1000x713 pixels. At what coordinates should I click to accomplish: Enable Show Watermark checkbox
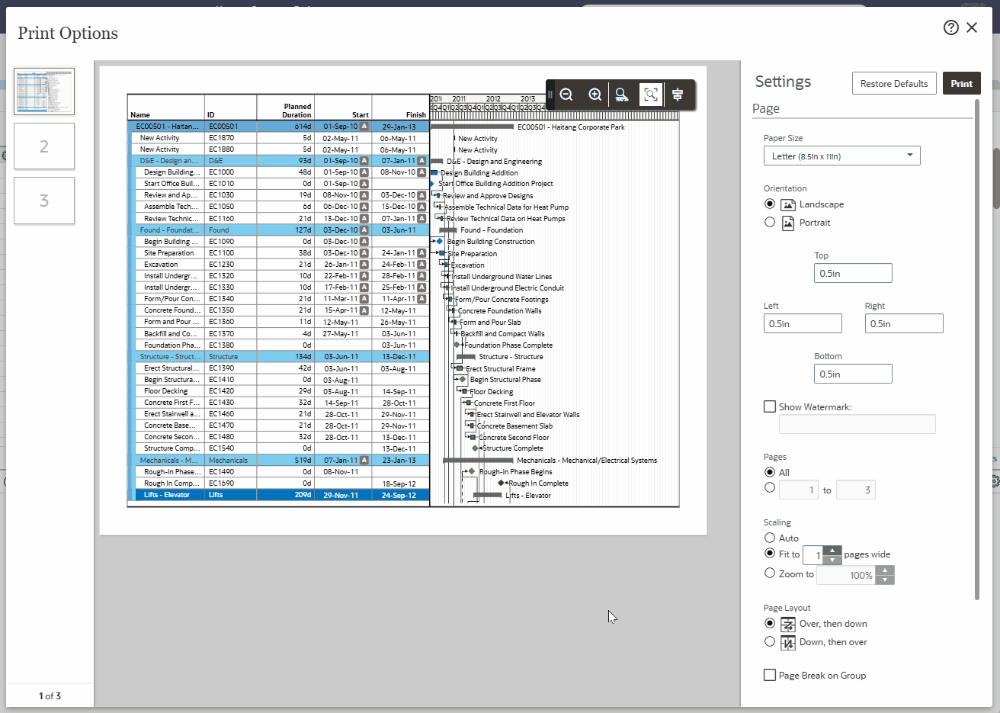[x=770, y=406]
